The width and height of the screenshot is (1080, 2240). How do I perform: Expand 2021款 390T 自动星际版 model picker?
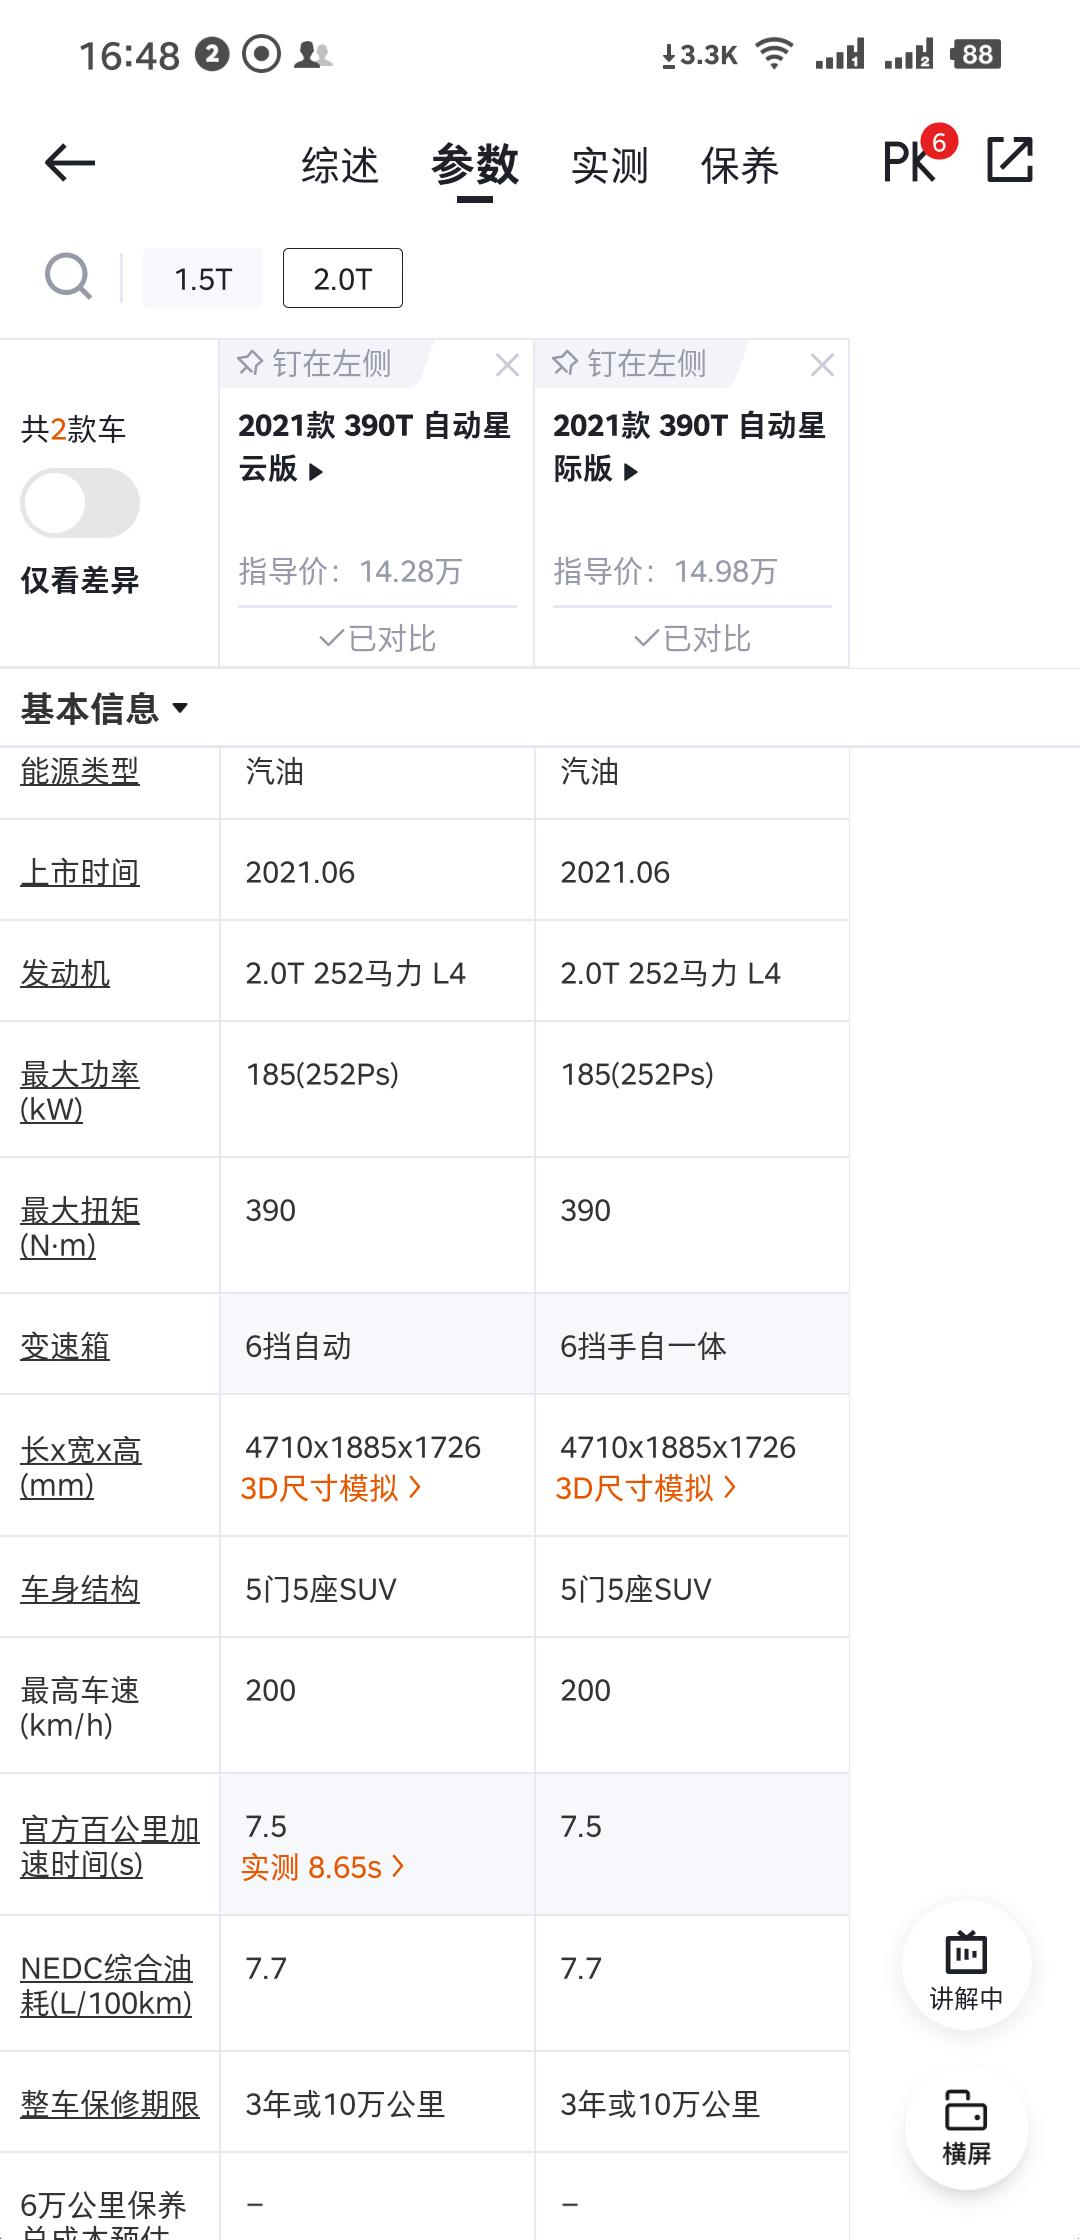689,446
